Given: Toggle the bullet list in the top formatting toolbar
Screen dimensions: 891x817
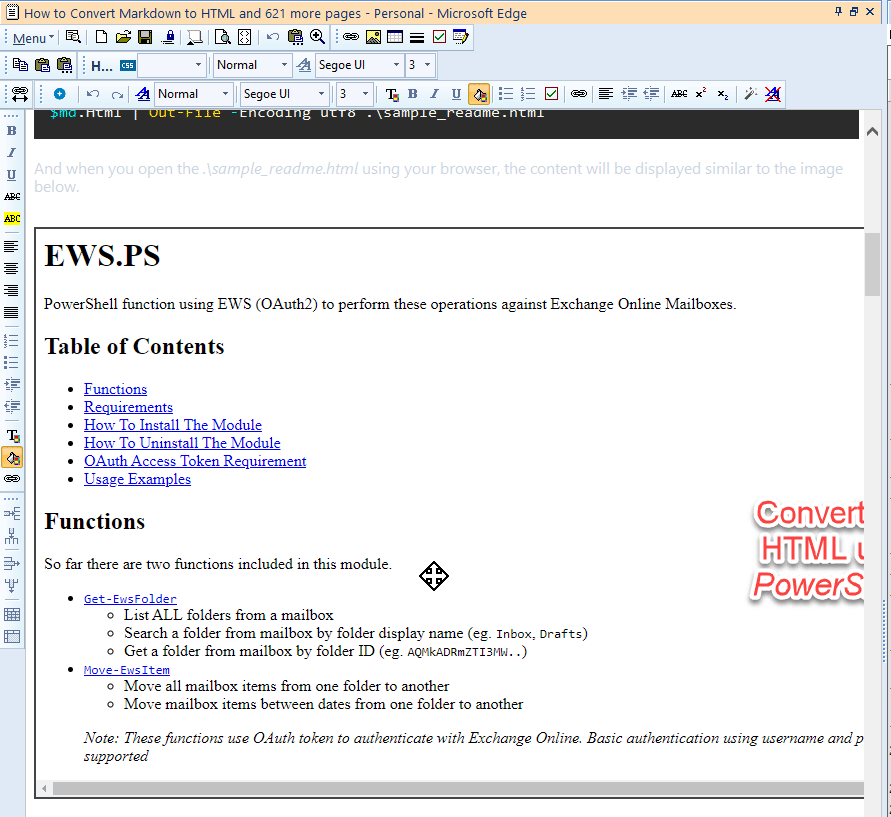Looking at the screenshot, I should click(506, 94).
